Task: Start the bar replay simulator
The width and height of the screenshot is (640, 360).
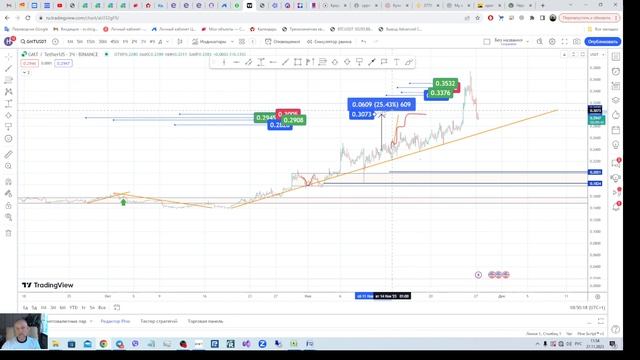Action: 329,42
